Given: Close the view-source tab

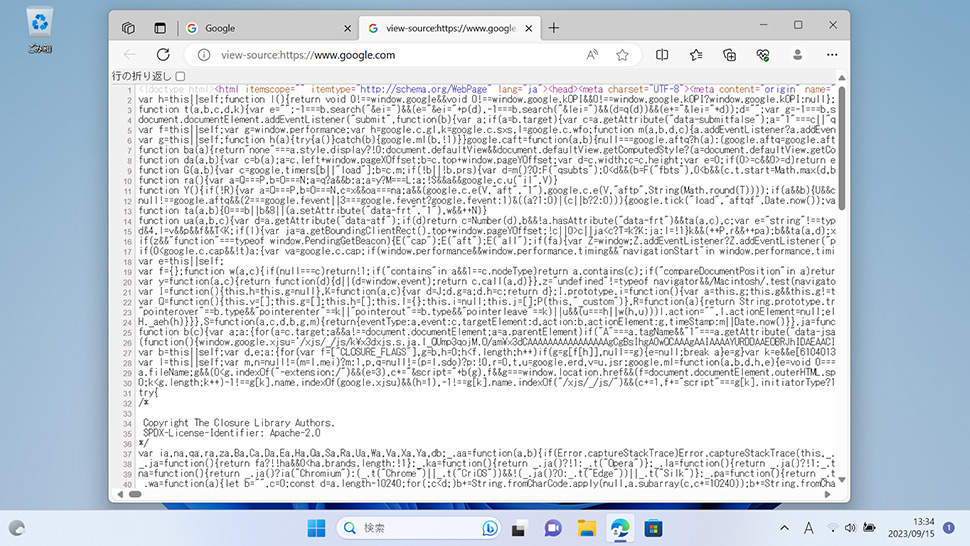Looking at the screenshot, I should coord(529,28).
